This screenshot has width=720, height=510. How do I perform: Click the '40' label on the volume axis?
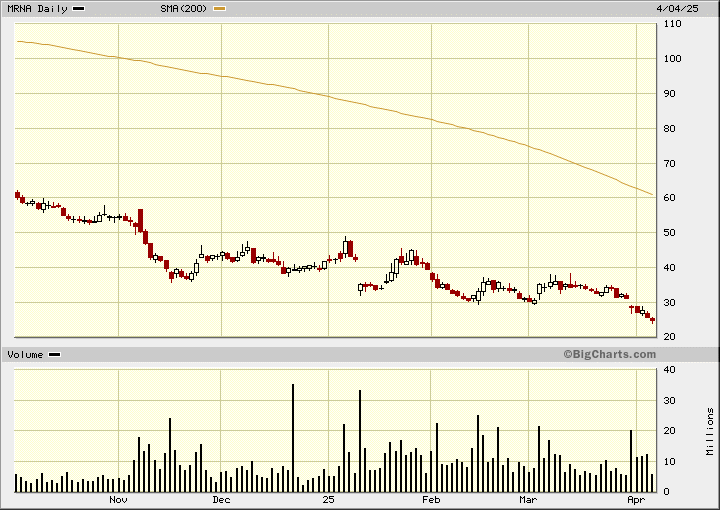click(670, 370)
